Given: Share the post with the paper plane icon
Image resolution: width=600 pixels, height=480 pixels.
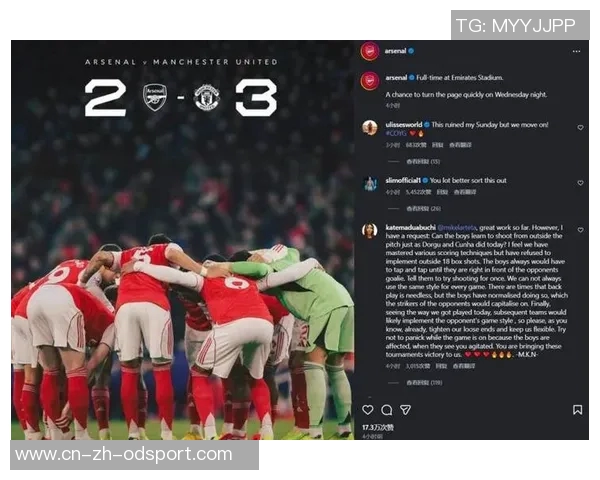Looking at the screenshot, I should [x=406, y=410].
